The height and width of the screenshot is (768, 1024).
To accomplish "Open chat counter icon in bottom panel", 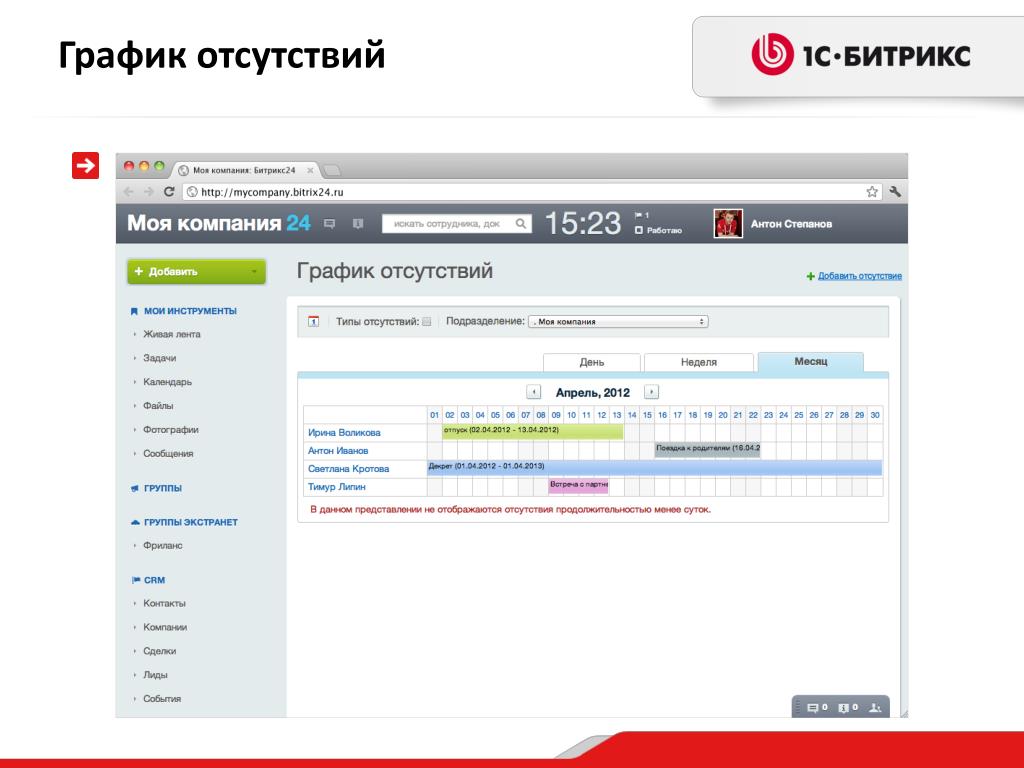I will (x=817, y=707).
